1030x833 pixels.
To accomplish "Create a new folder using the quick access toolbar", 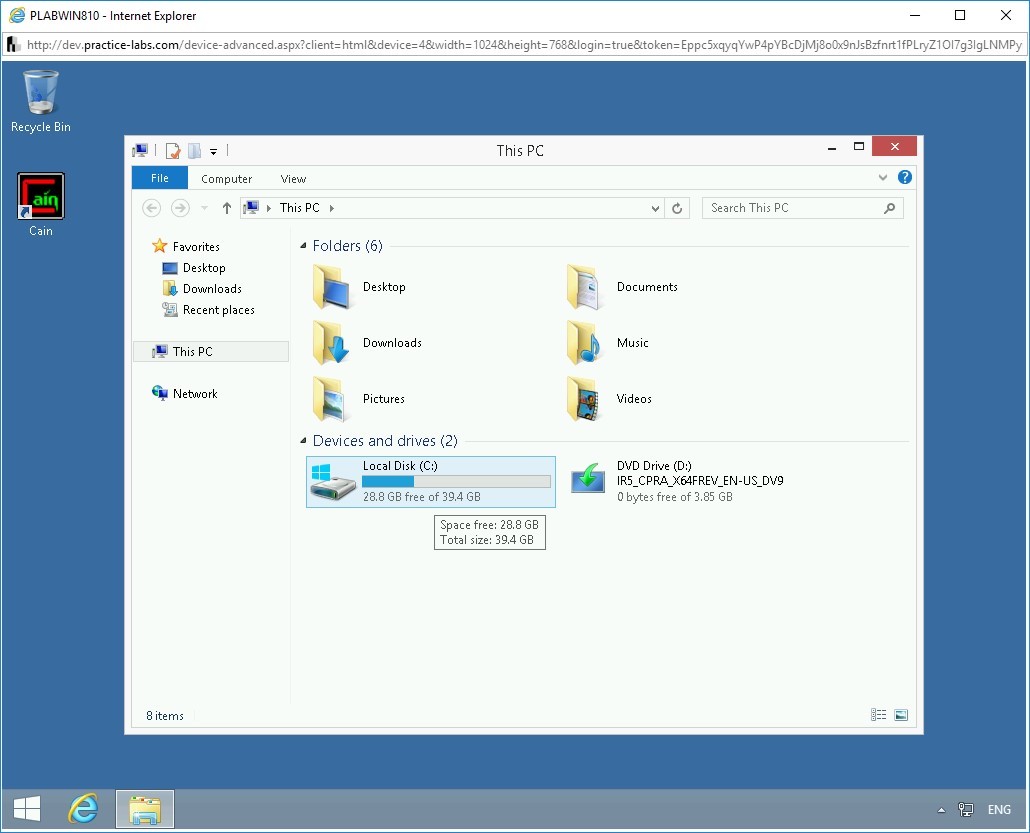I will pos(194,151).
